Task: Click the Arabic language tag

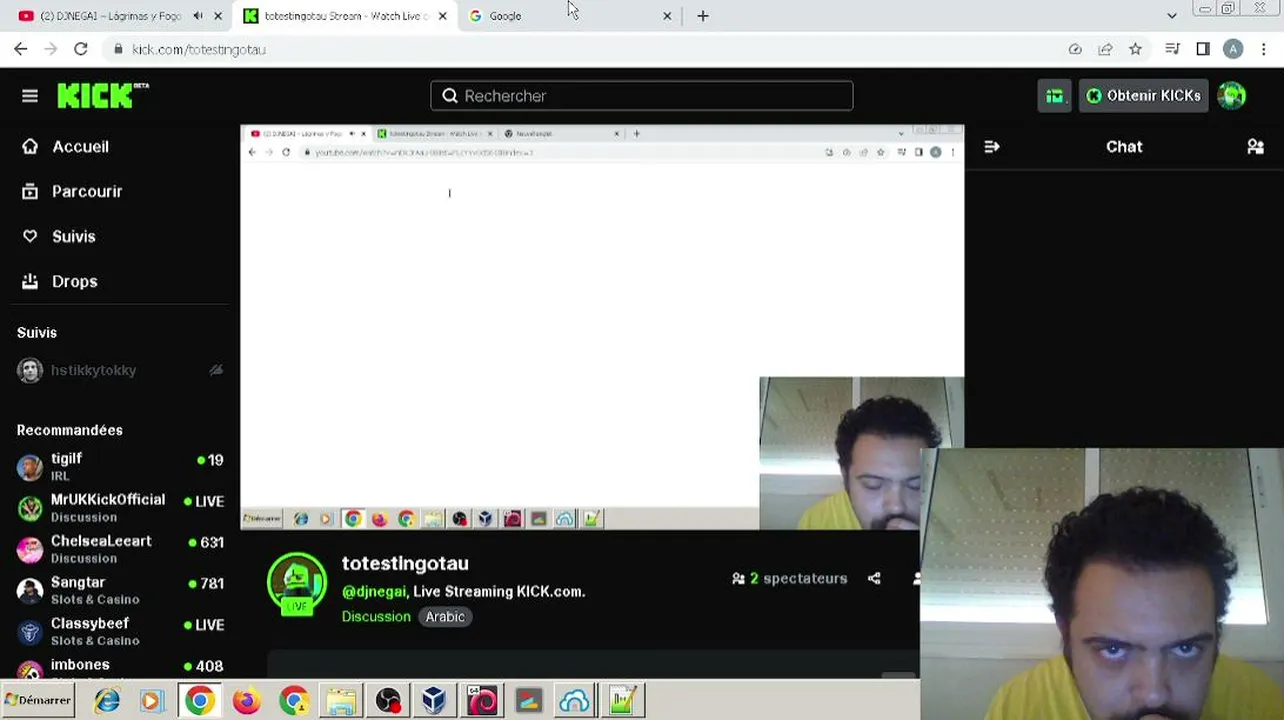Action: click(x=445, y=617)
